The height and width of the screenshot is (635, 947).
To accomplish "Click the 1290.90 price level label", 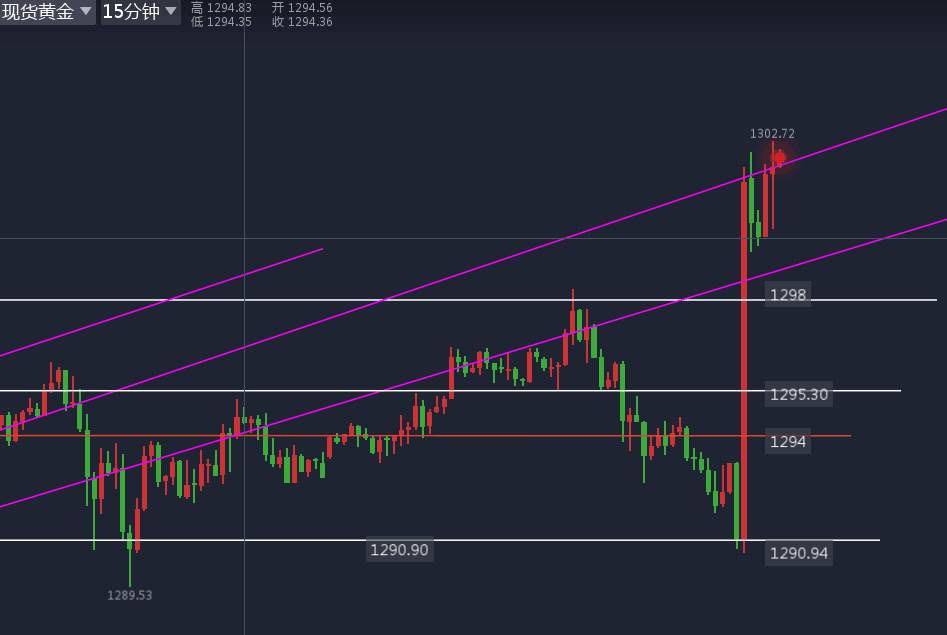I will point(399,550).
